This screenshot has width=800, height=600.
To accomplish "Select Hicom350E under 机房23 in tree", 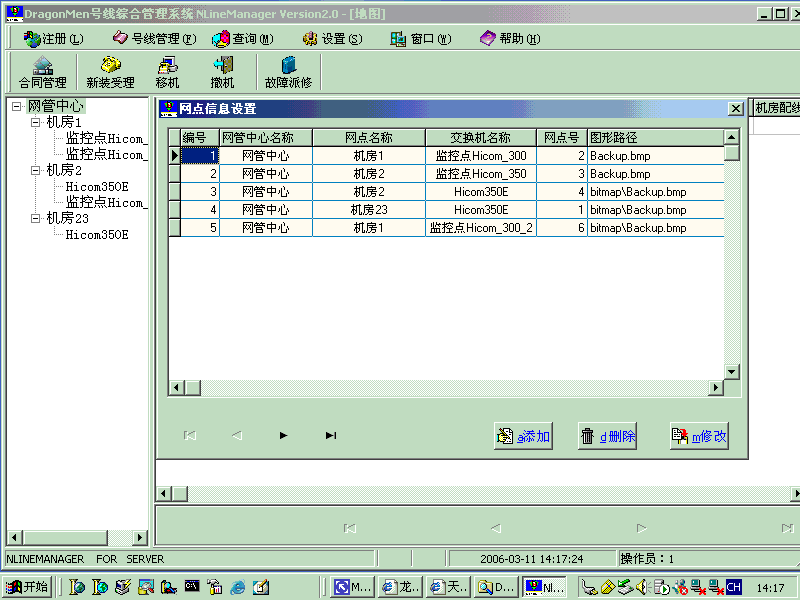I will (97, 235).
